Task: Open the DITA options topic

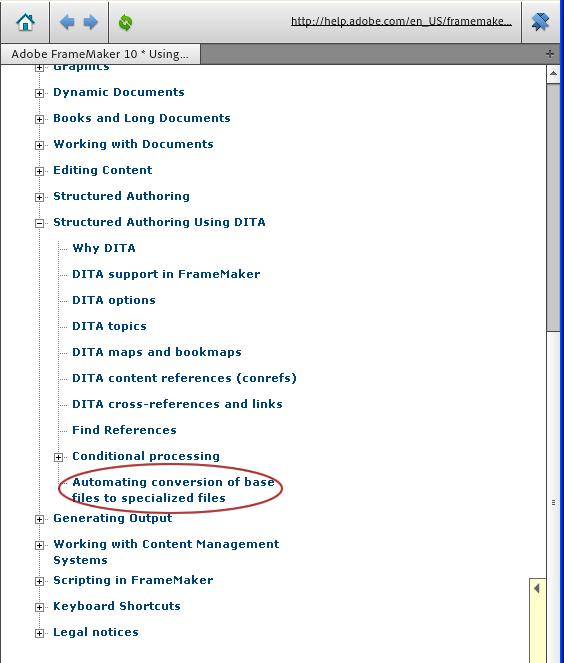Action: [114, 300]
